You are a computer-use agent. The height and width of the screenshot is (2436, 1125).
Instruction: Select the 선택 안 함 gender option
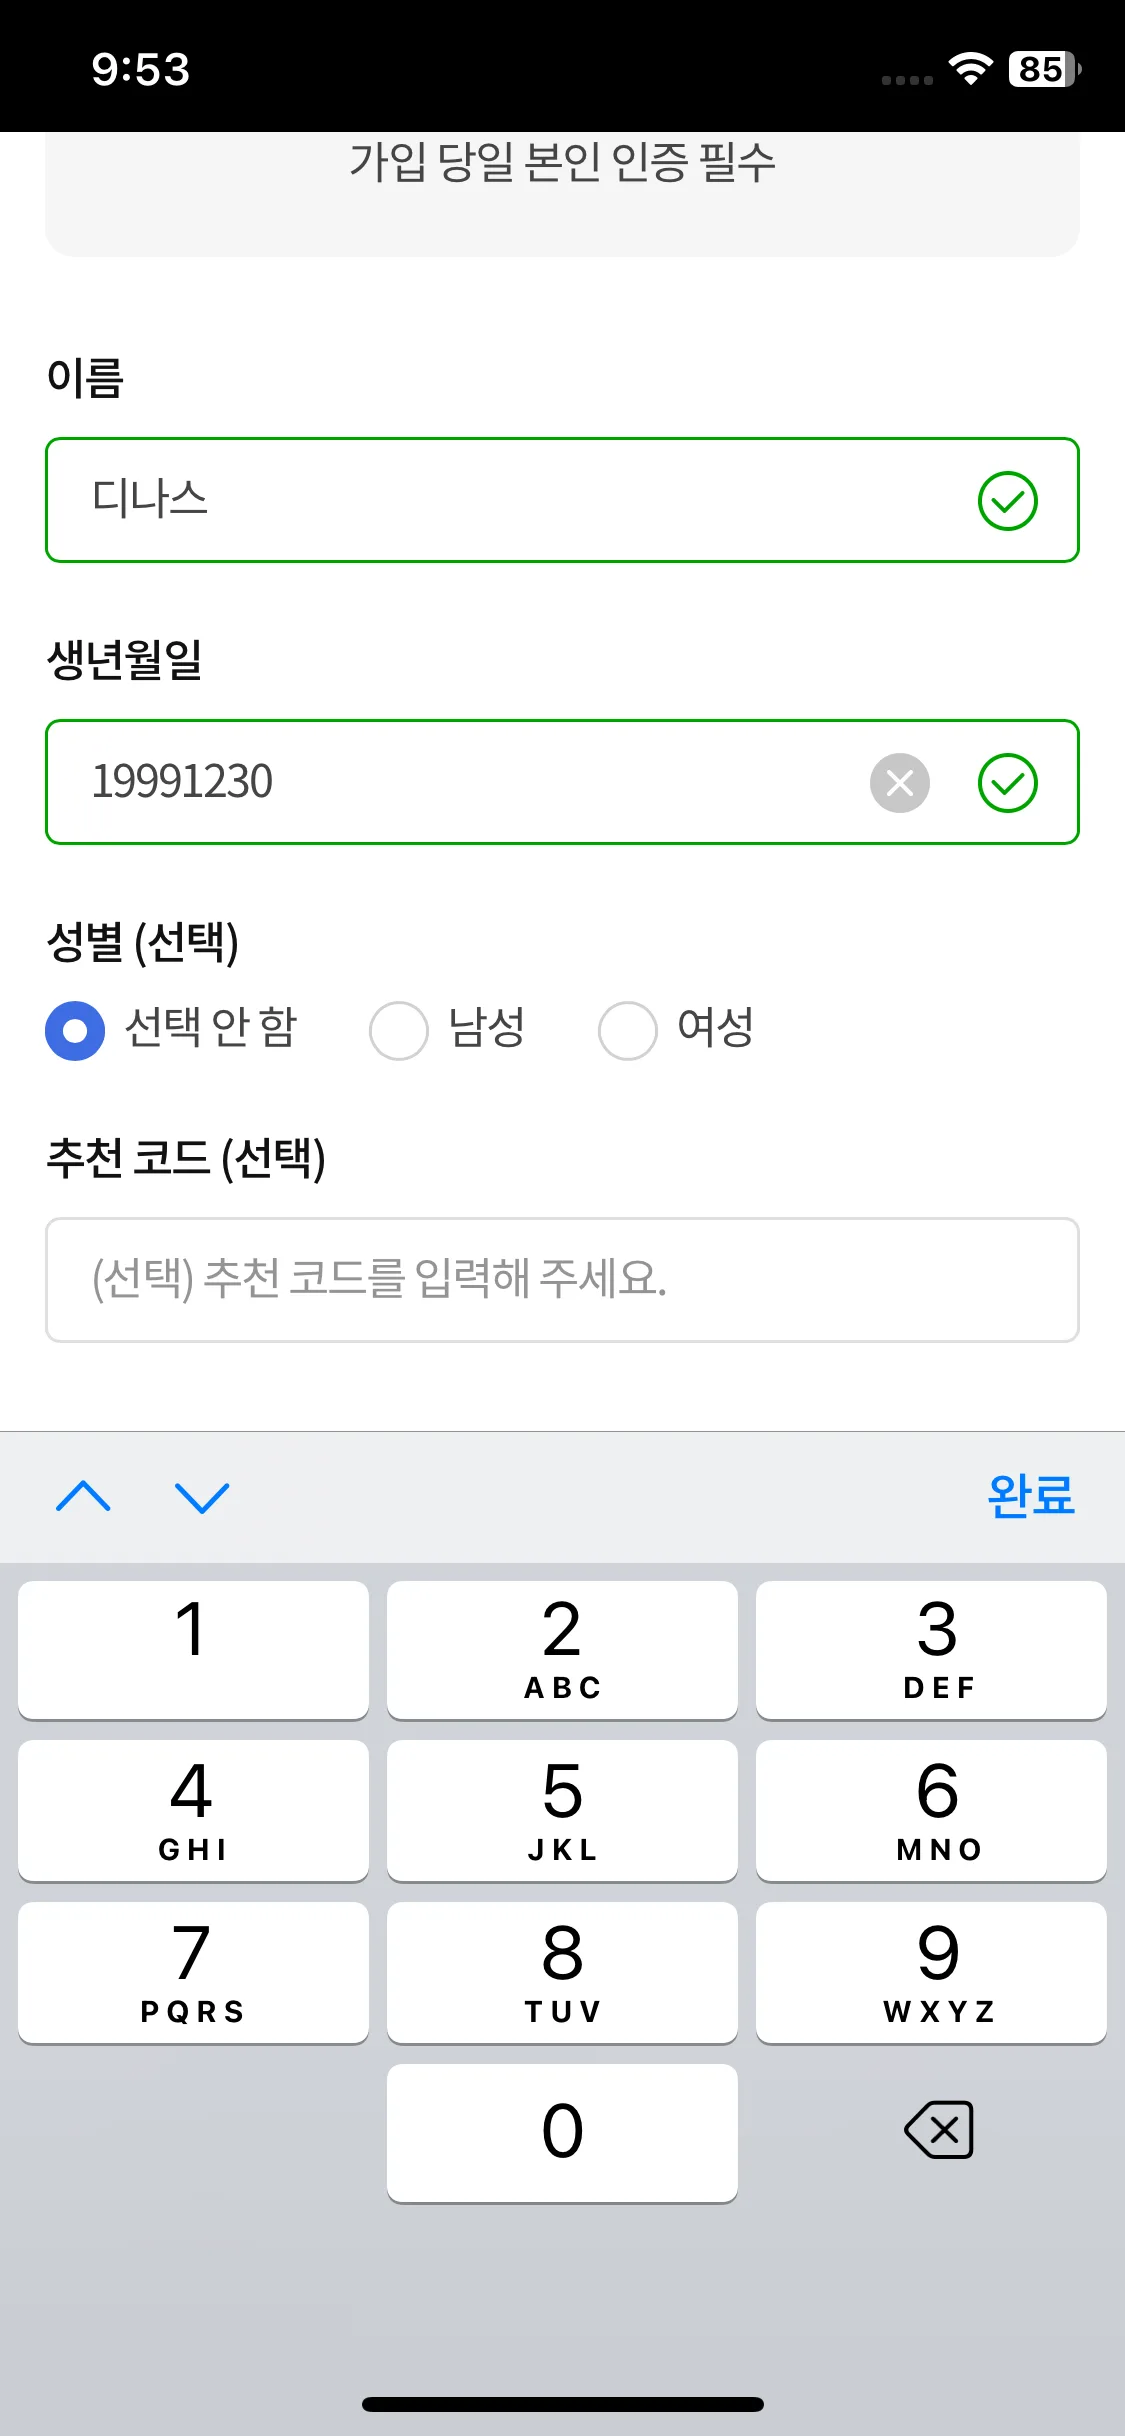[x=75, y=1030]
